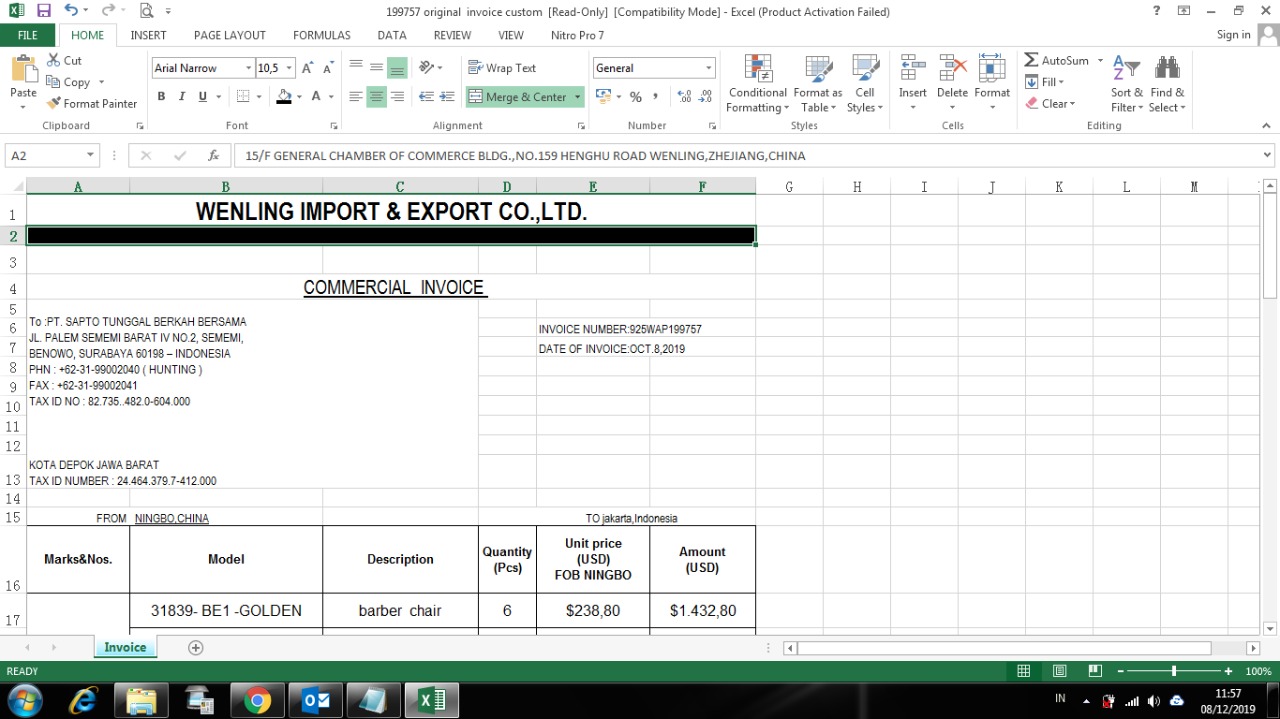Select row 17 header

click(13, 613)
